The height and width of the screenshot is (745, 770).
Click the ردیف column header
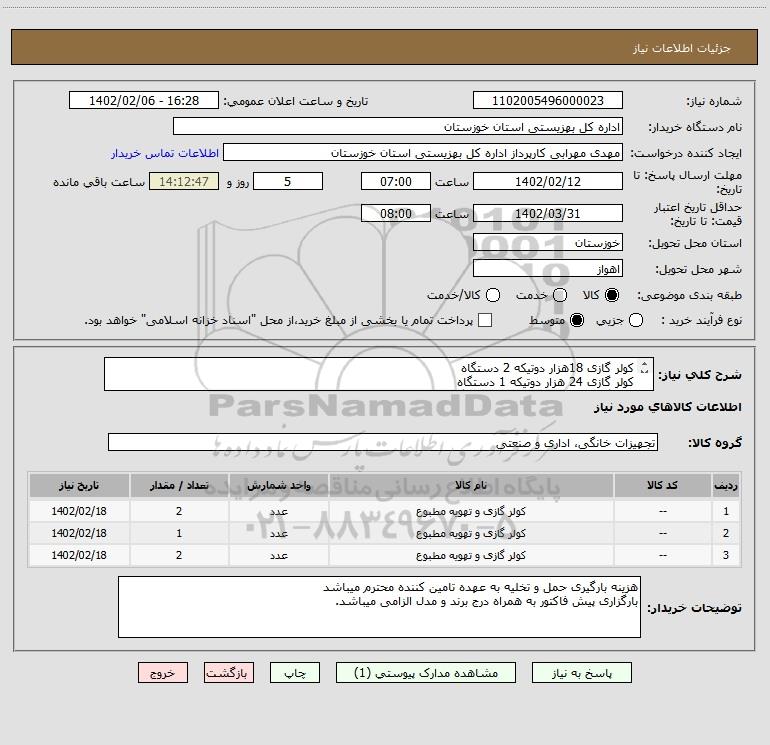coord(726,486)
